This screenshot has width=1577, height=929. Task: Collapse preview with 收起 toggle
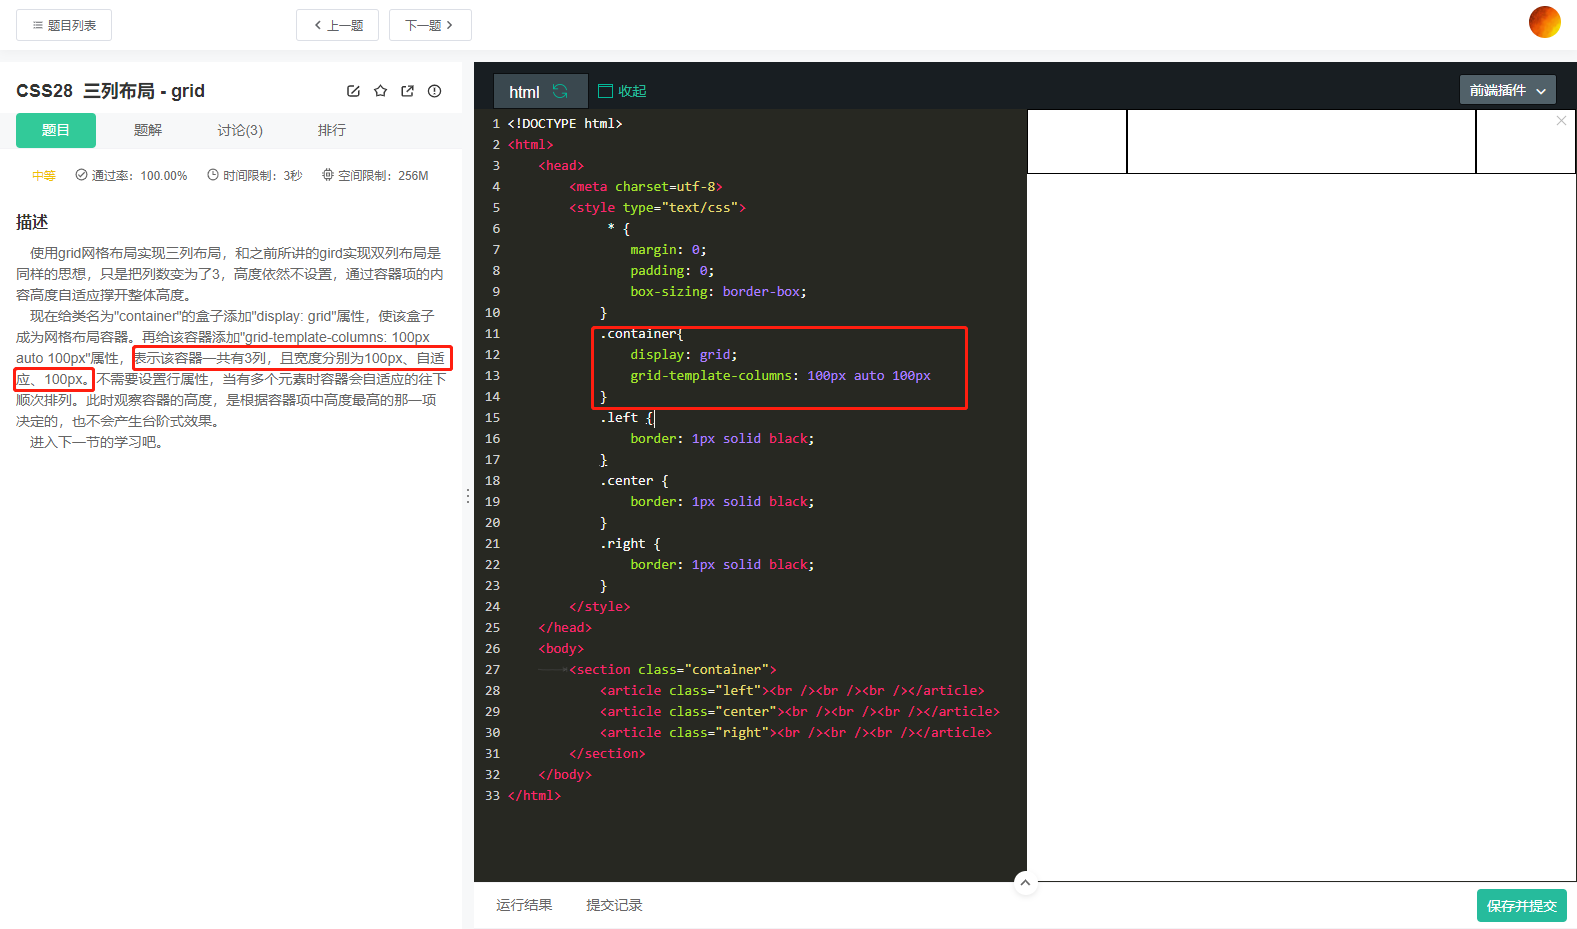tap(622, 91)
